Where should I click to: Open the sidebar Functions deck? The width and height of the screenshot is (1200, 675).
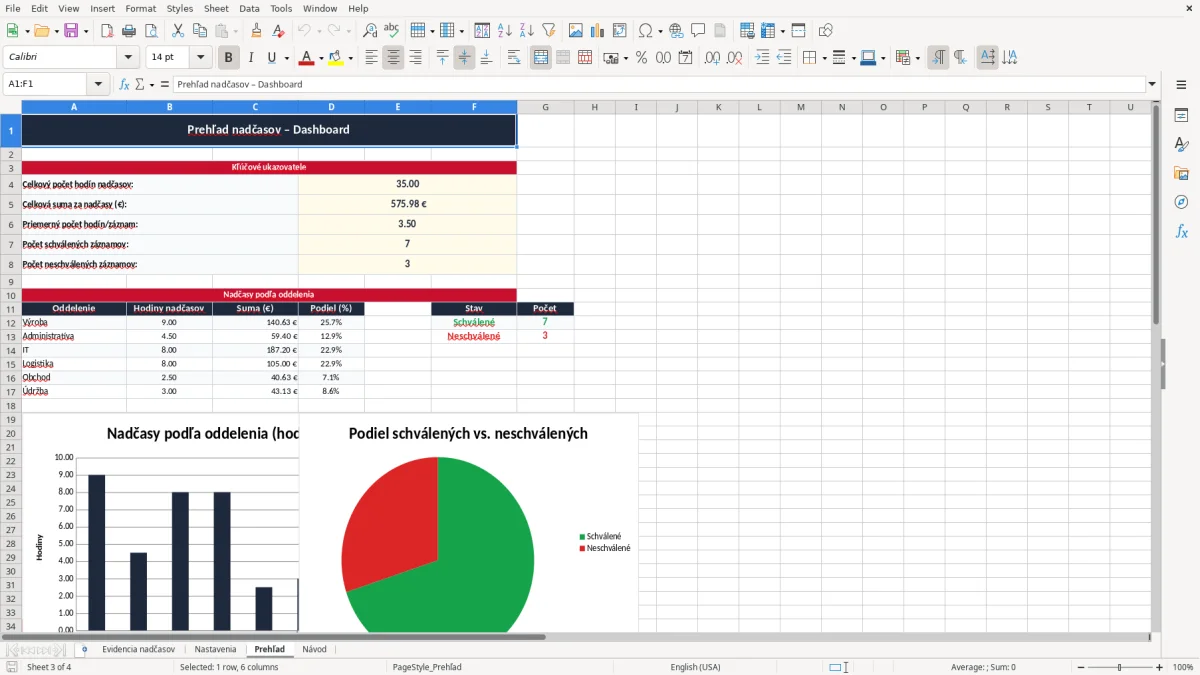(x=1181, y=232)
